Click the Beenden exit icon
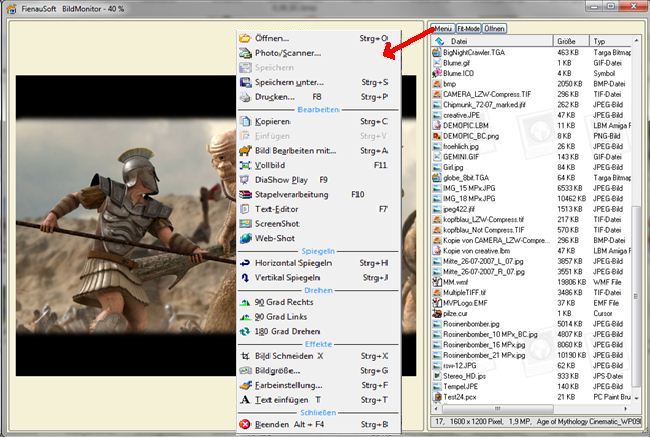 click(x=246, y=424)
